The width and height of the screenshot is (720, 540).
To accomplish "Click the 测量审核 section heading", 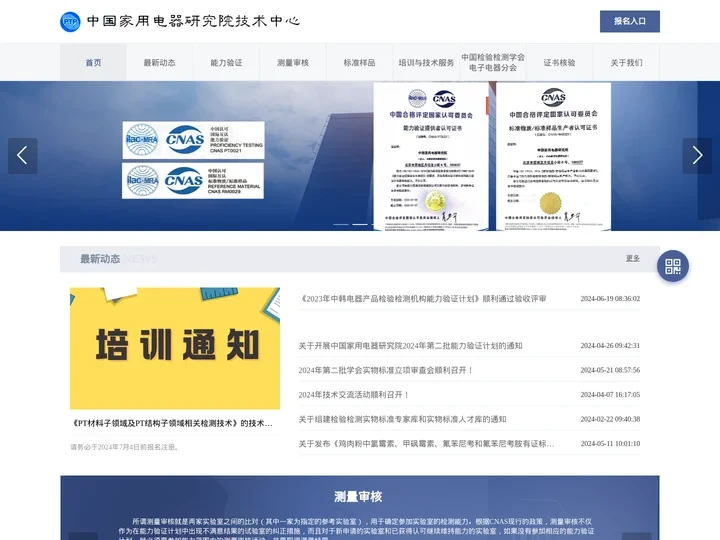I will click(x=358, y=496).
